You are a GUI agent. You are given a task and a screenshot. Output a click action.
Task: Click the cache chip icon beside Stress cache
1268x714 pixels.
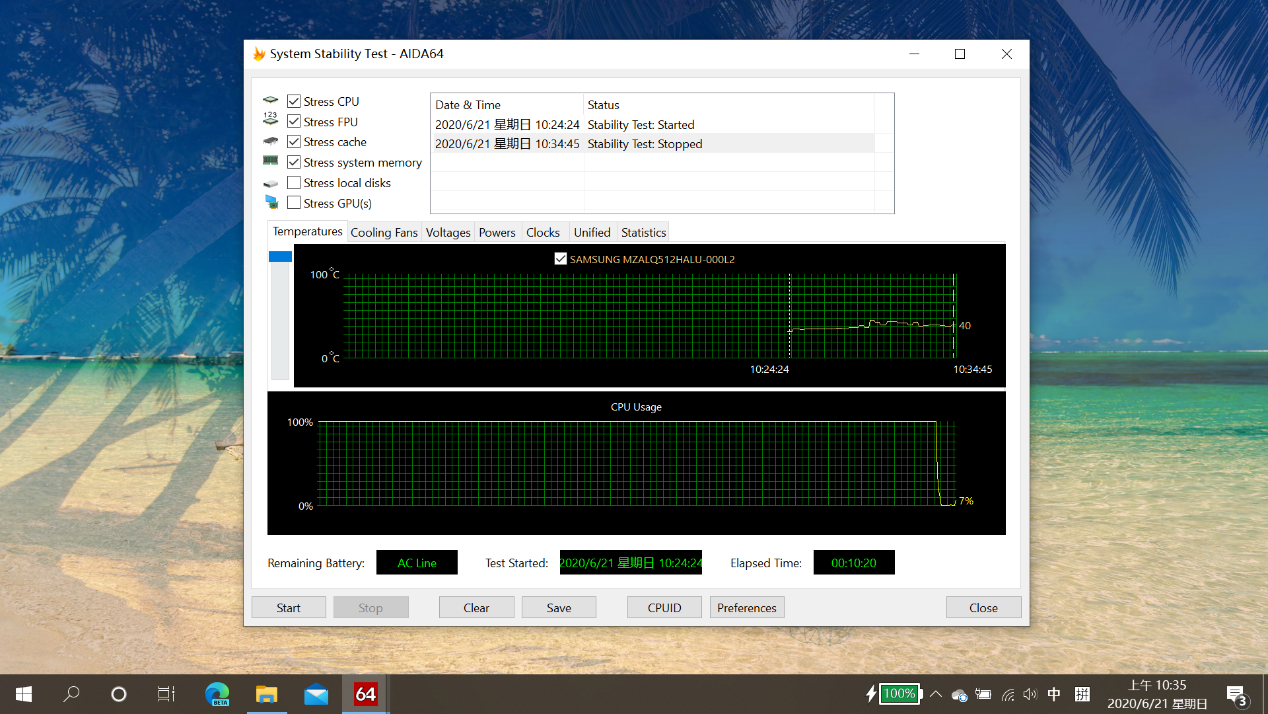pyautogui.click(x=271, y=142)
